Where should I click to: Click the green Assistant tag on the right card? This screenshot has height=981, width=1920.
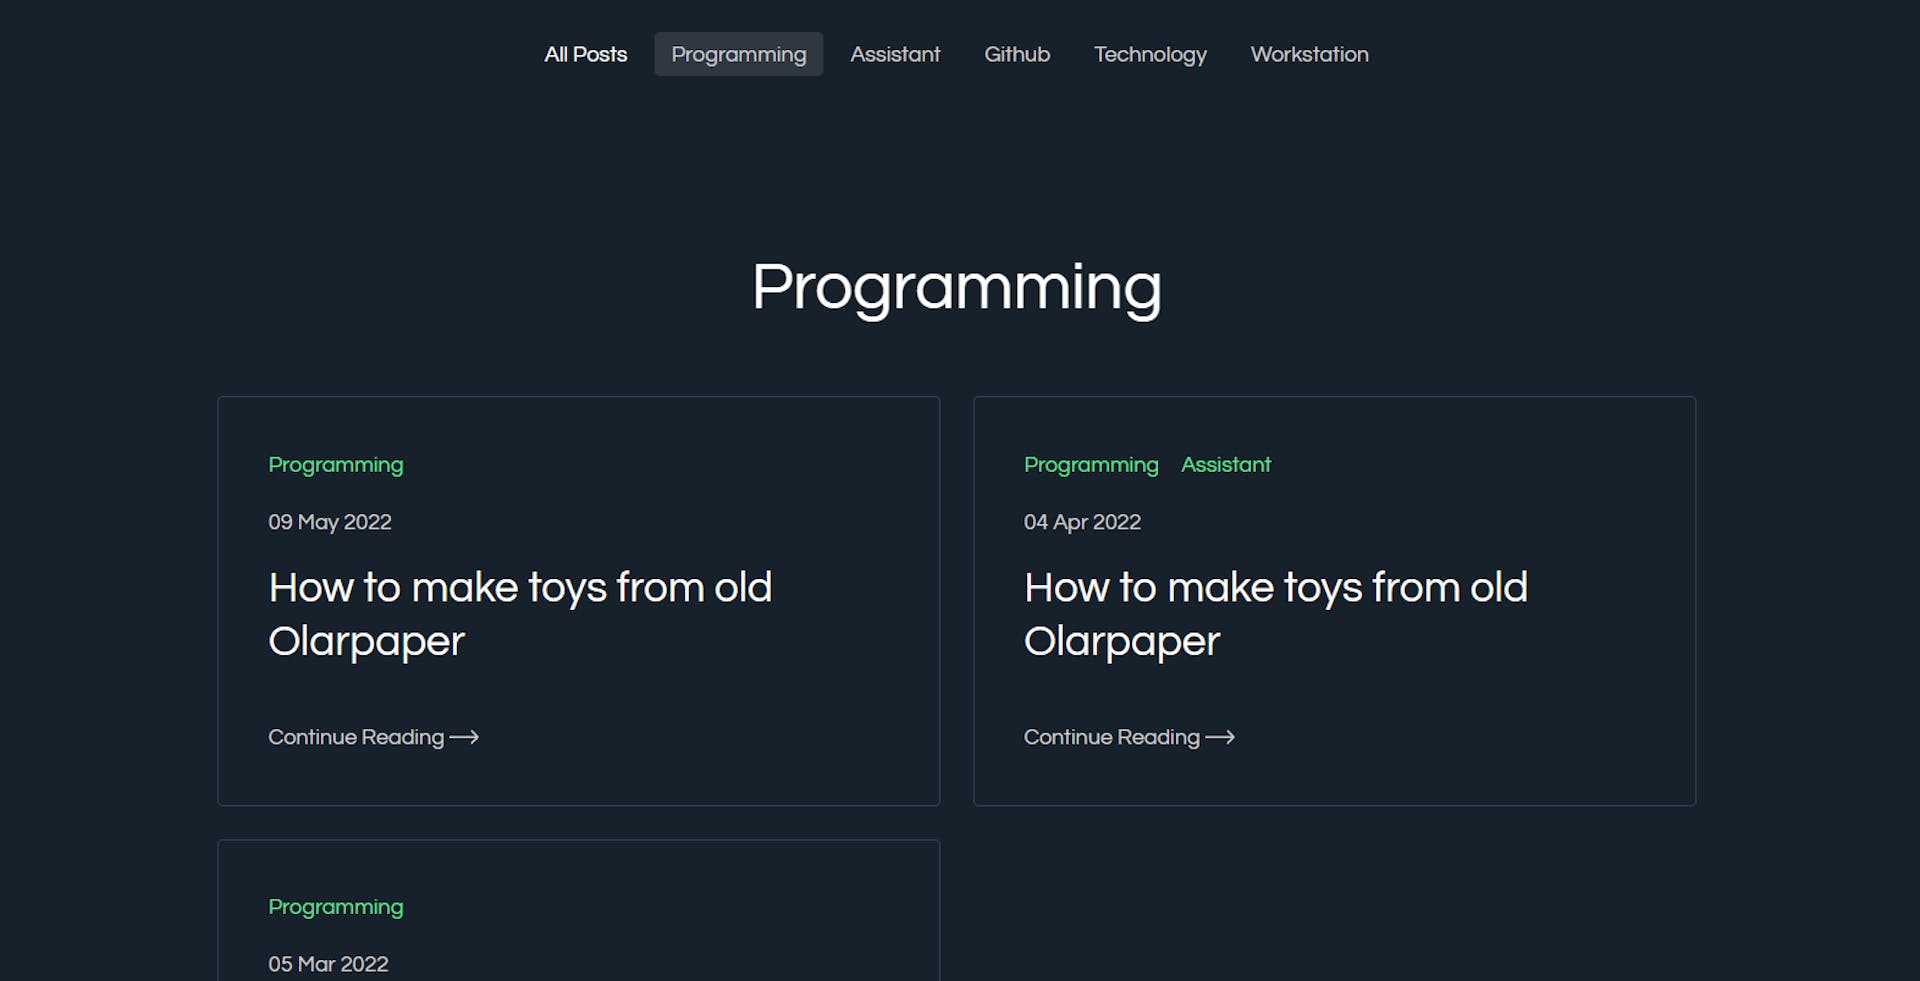pos(1226,464)
